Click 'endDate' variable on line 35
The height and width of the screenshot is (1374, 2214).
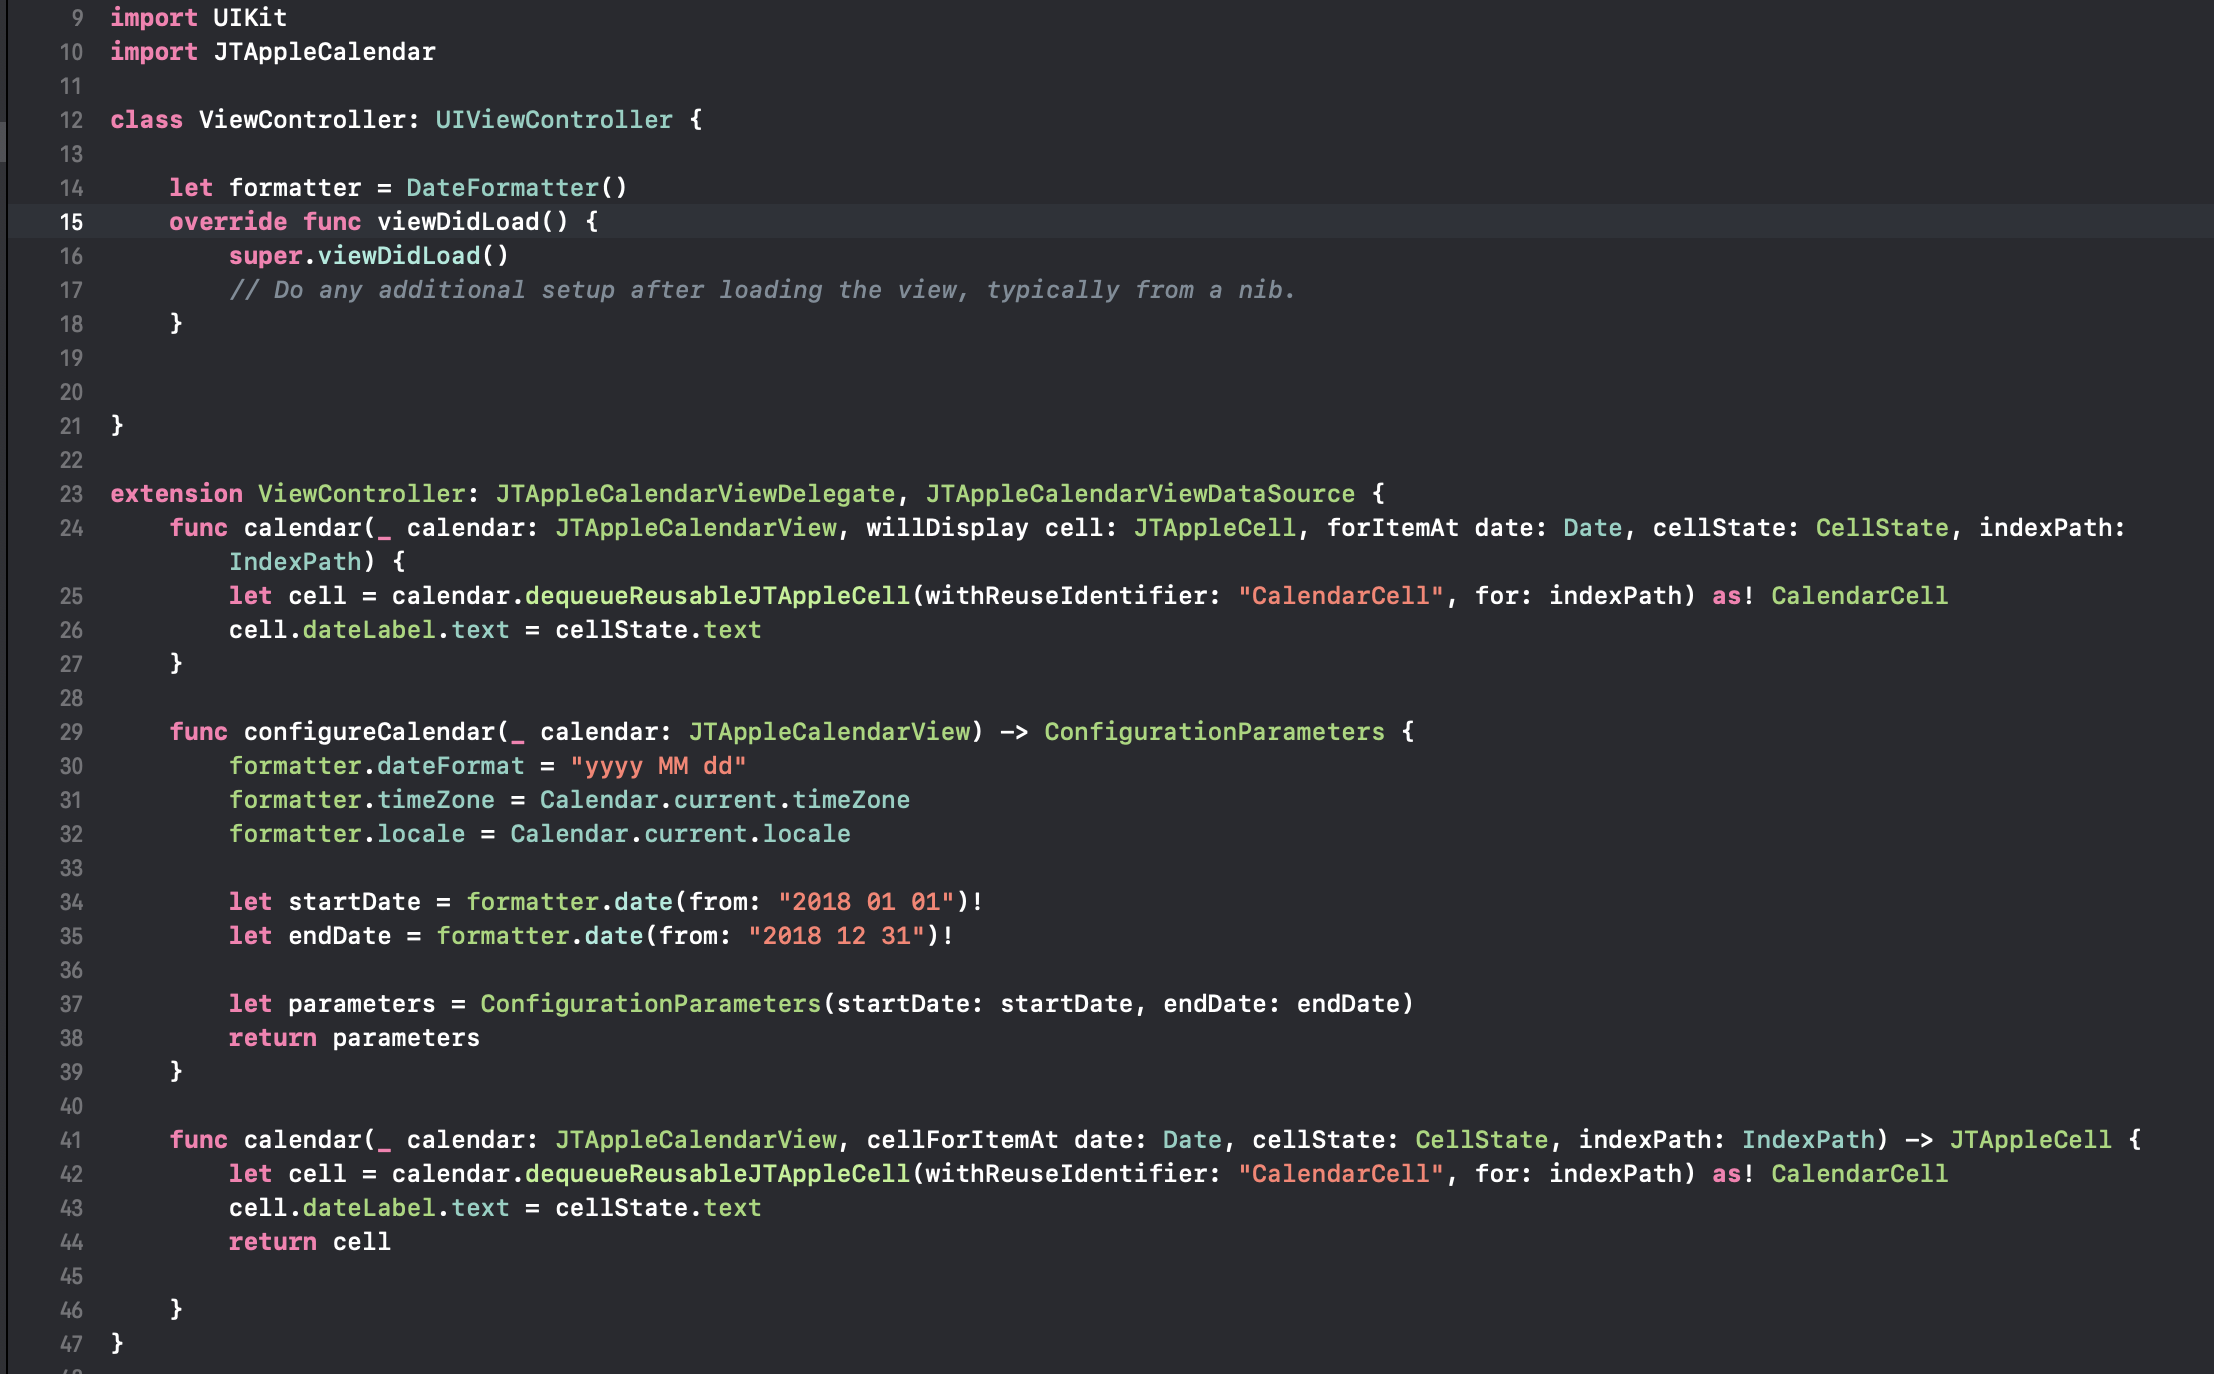(x=340, y=936)
